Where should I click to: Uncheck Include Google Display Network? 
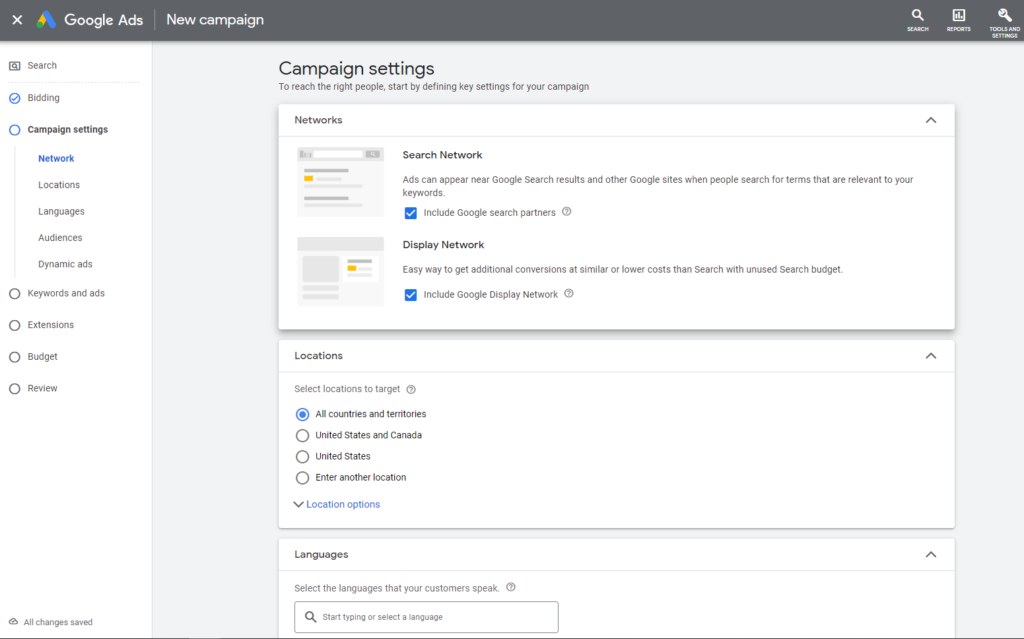(411, 295)
